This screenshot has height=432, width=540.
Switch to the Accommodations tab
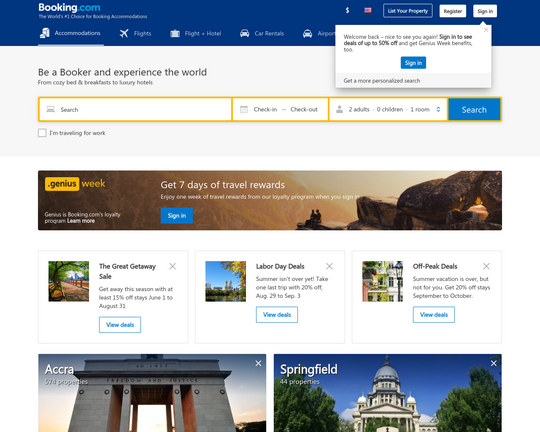pyautogui.click(x=71, y=33)
